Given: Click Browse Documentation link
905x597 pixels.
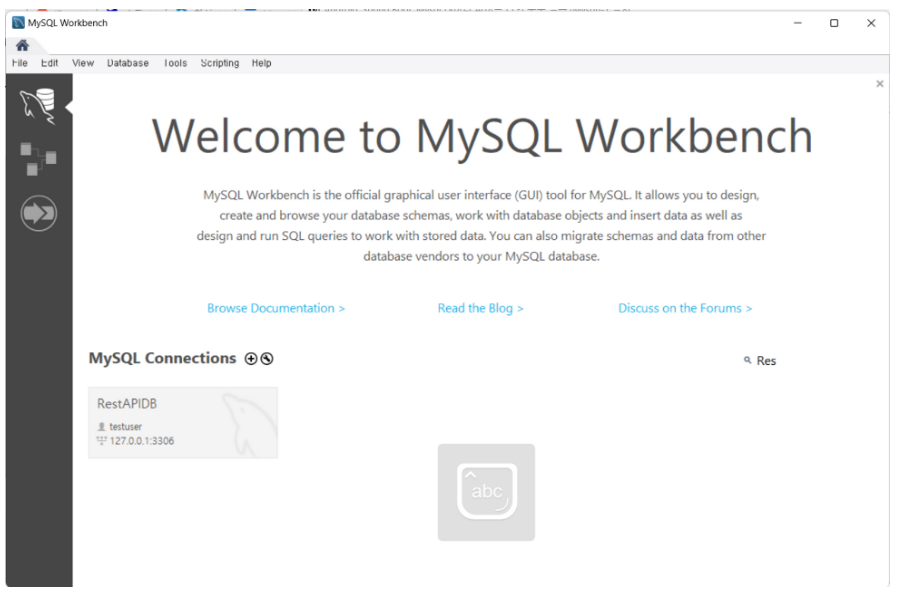Looking at the screenshot, I should pos(276,308).
